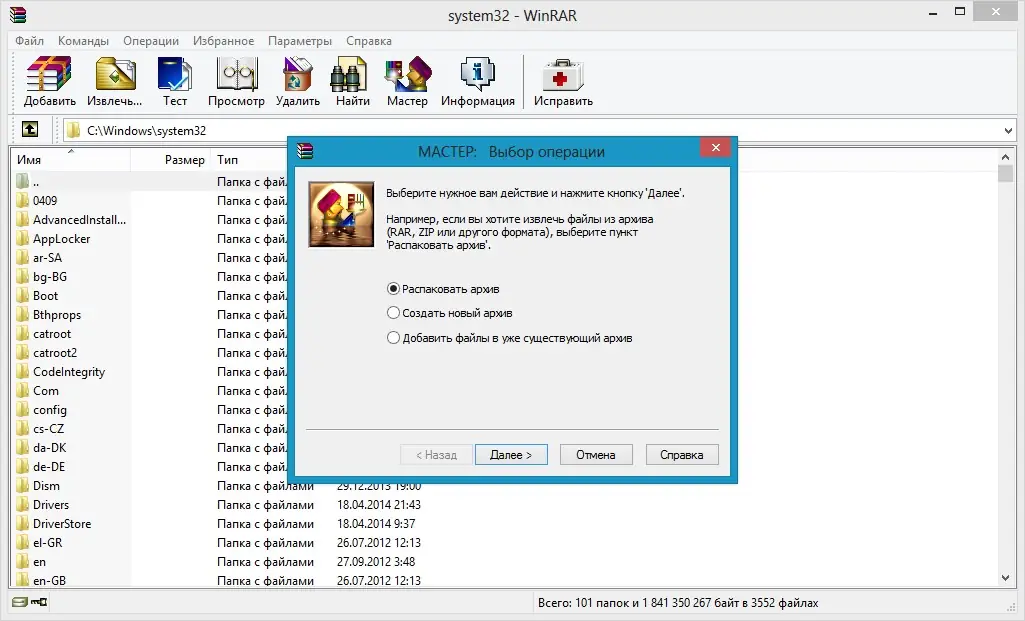The width and height of the screenshot is (1025, 621).
Task: Click the 'Далее >' button
Action: coord(511,455)
